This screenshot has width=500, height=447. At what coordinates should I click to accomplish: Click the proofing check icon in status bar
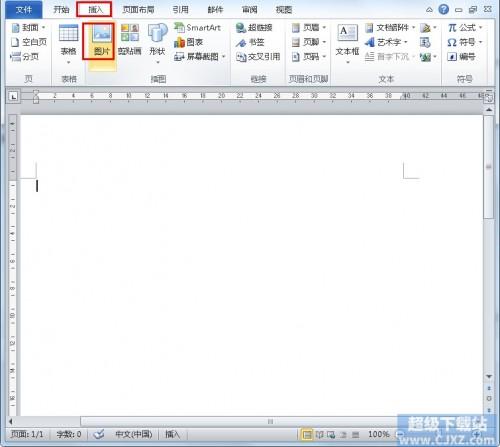click(99, 434)
